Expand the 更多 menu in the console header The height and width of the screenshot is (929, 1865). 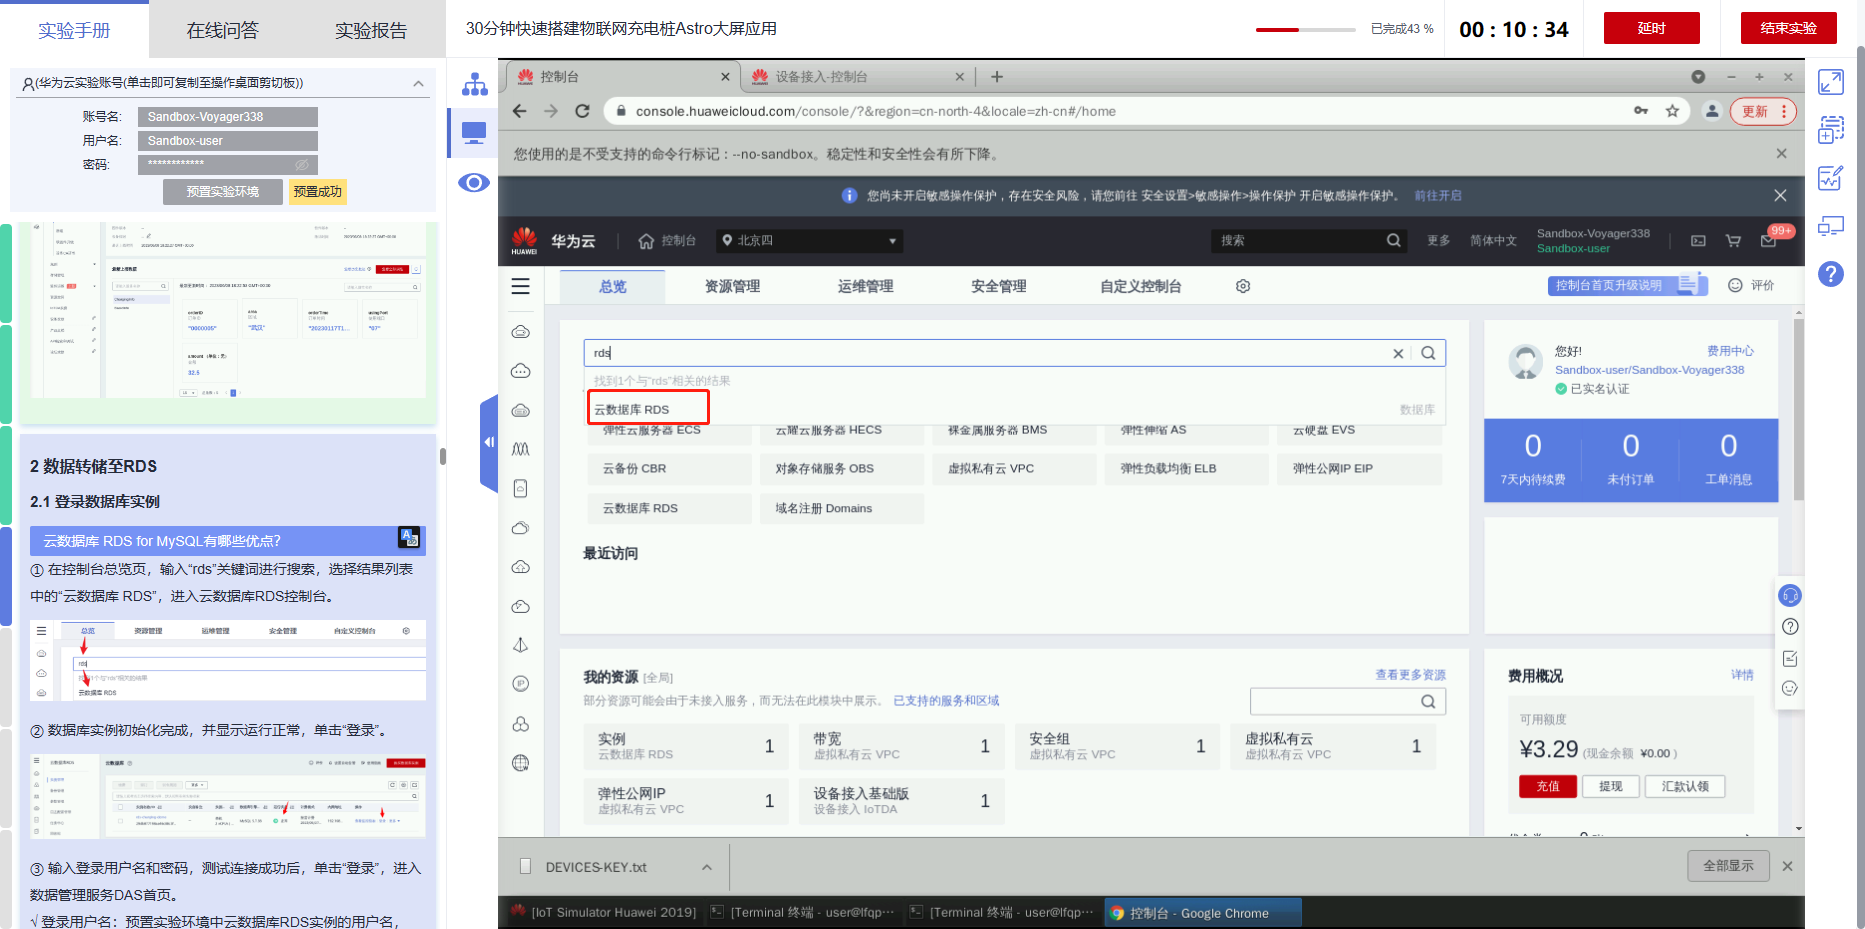pos(1438,241)
